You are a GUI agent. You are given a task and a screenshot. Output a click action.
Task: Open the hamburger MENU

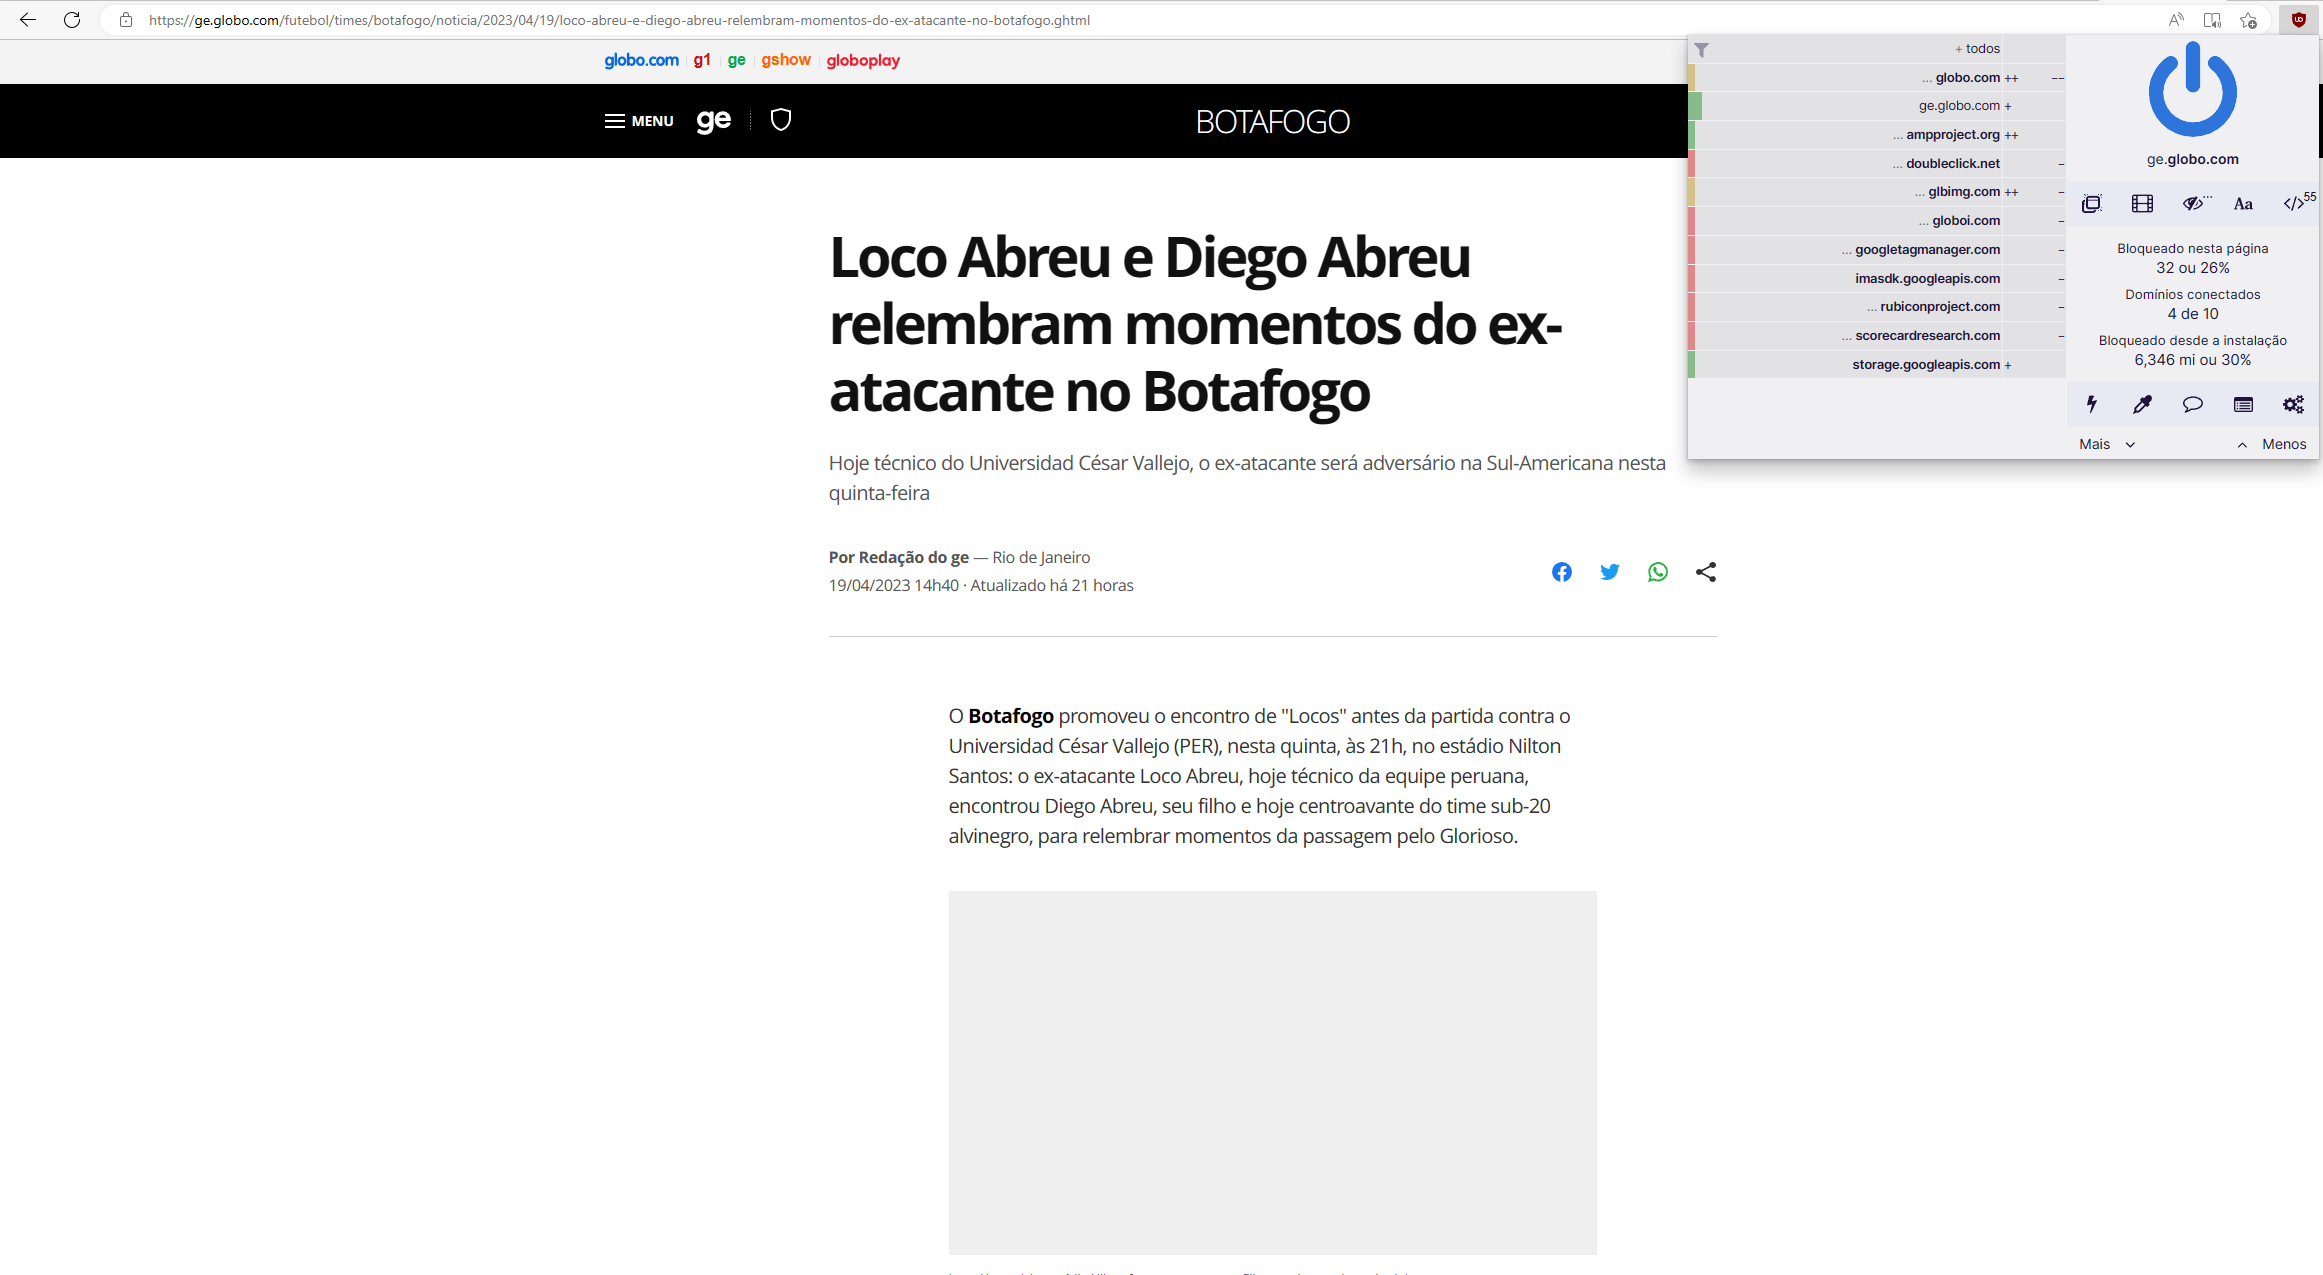[x=638, y=120]
